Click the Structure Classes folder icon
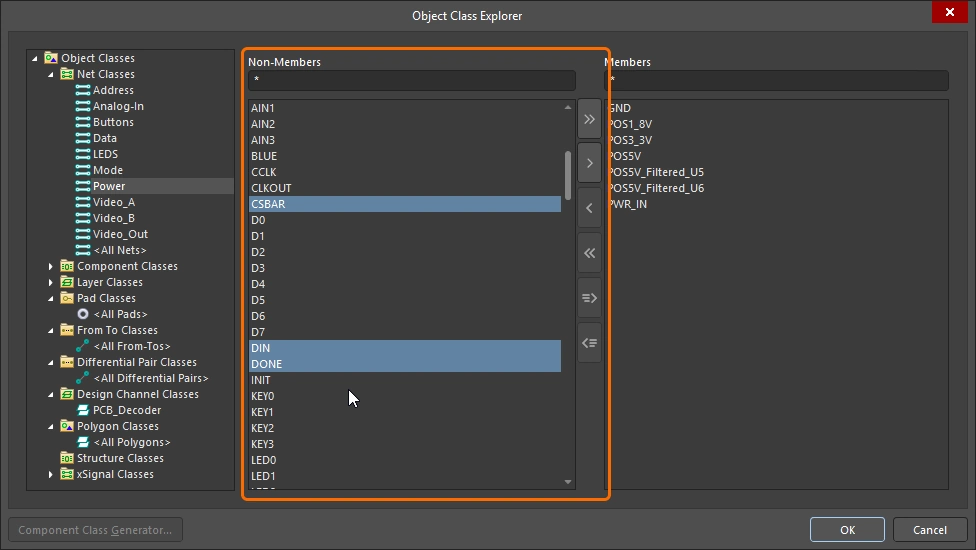Viewport: 976px width, 550px height. (x=67, y=458)
